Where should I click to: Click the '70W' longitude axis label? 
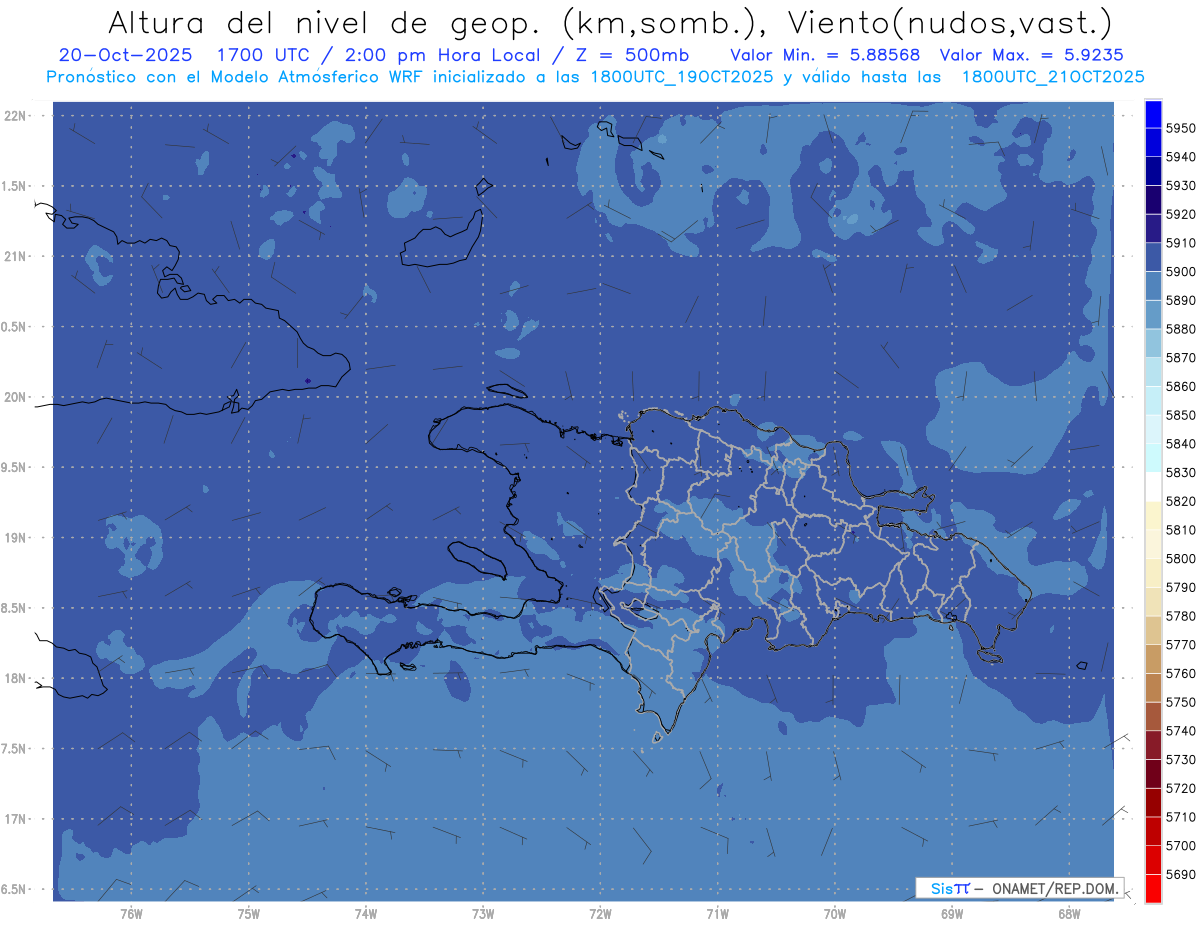834,914
